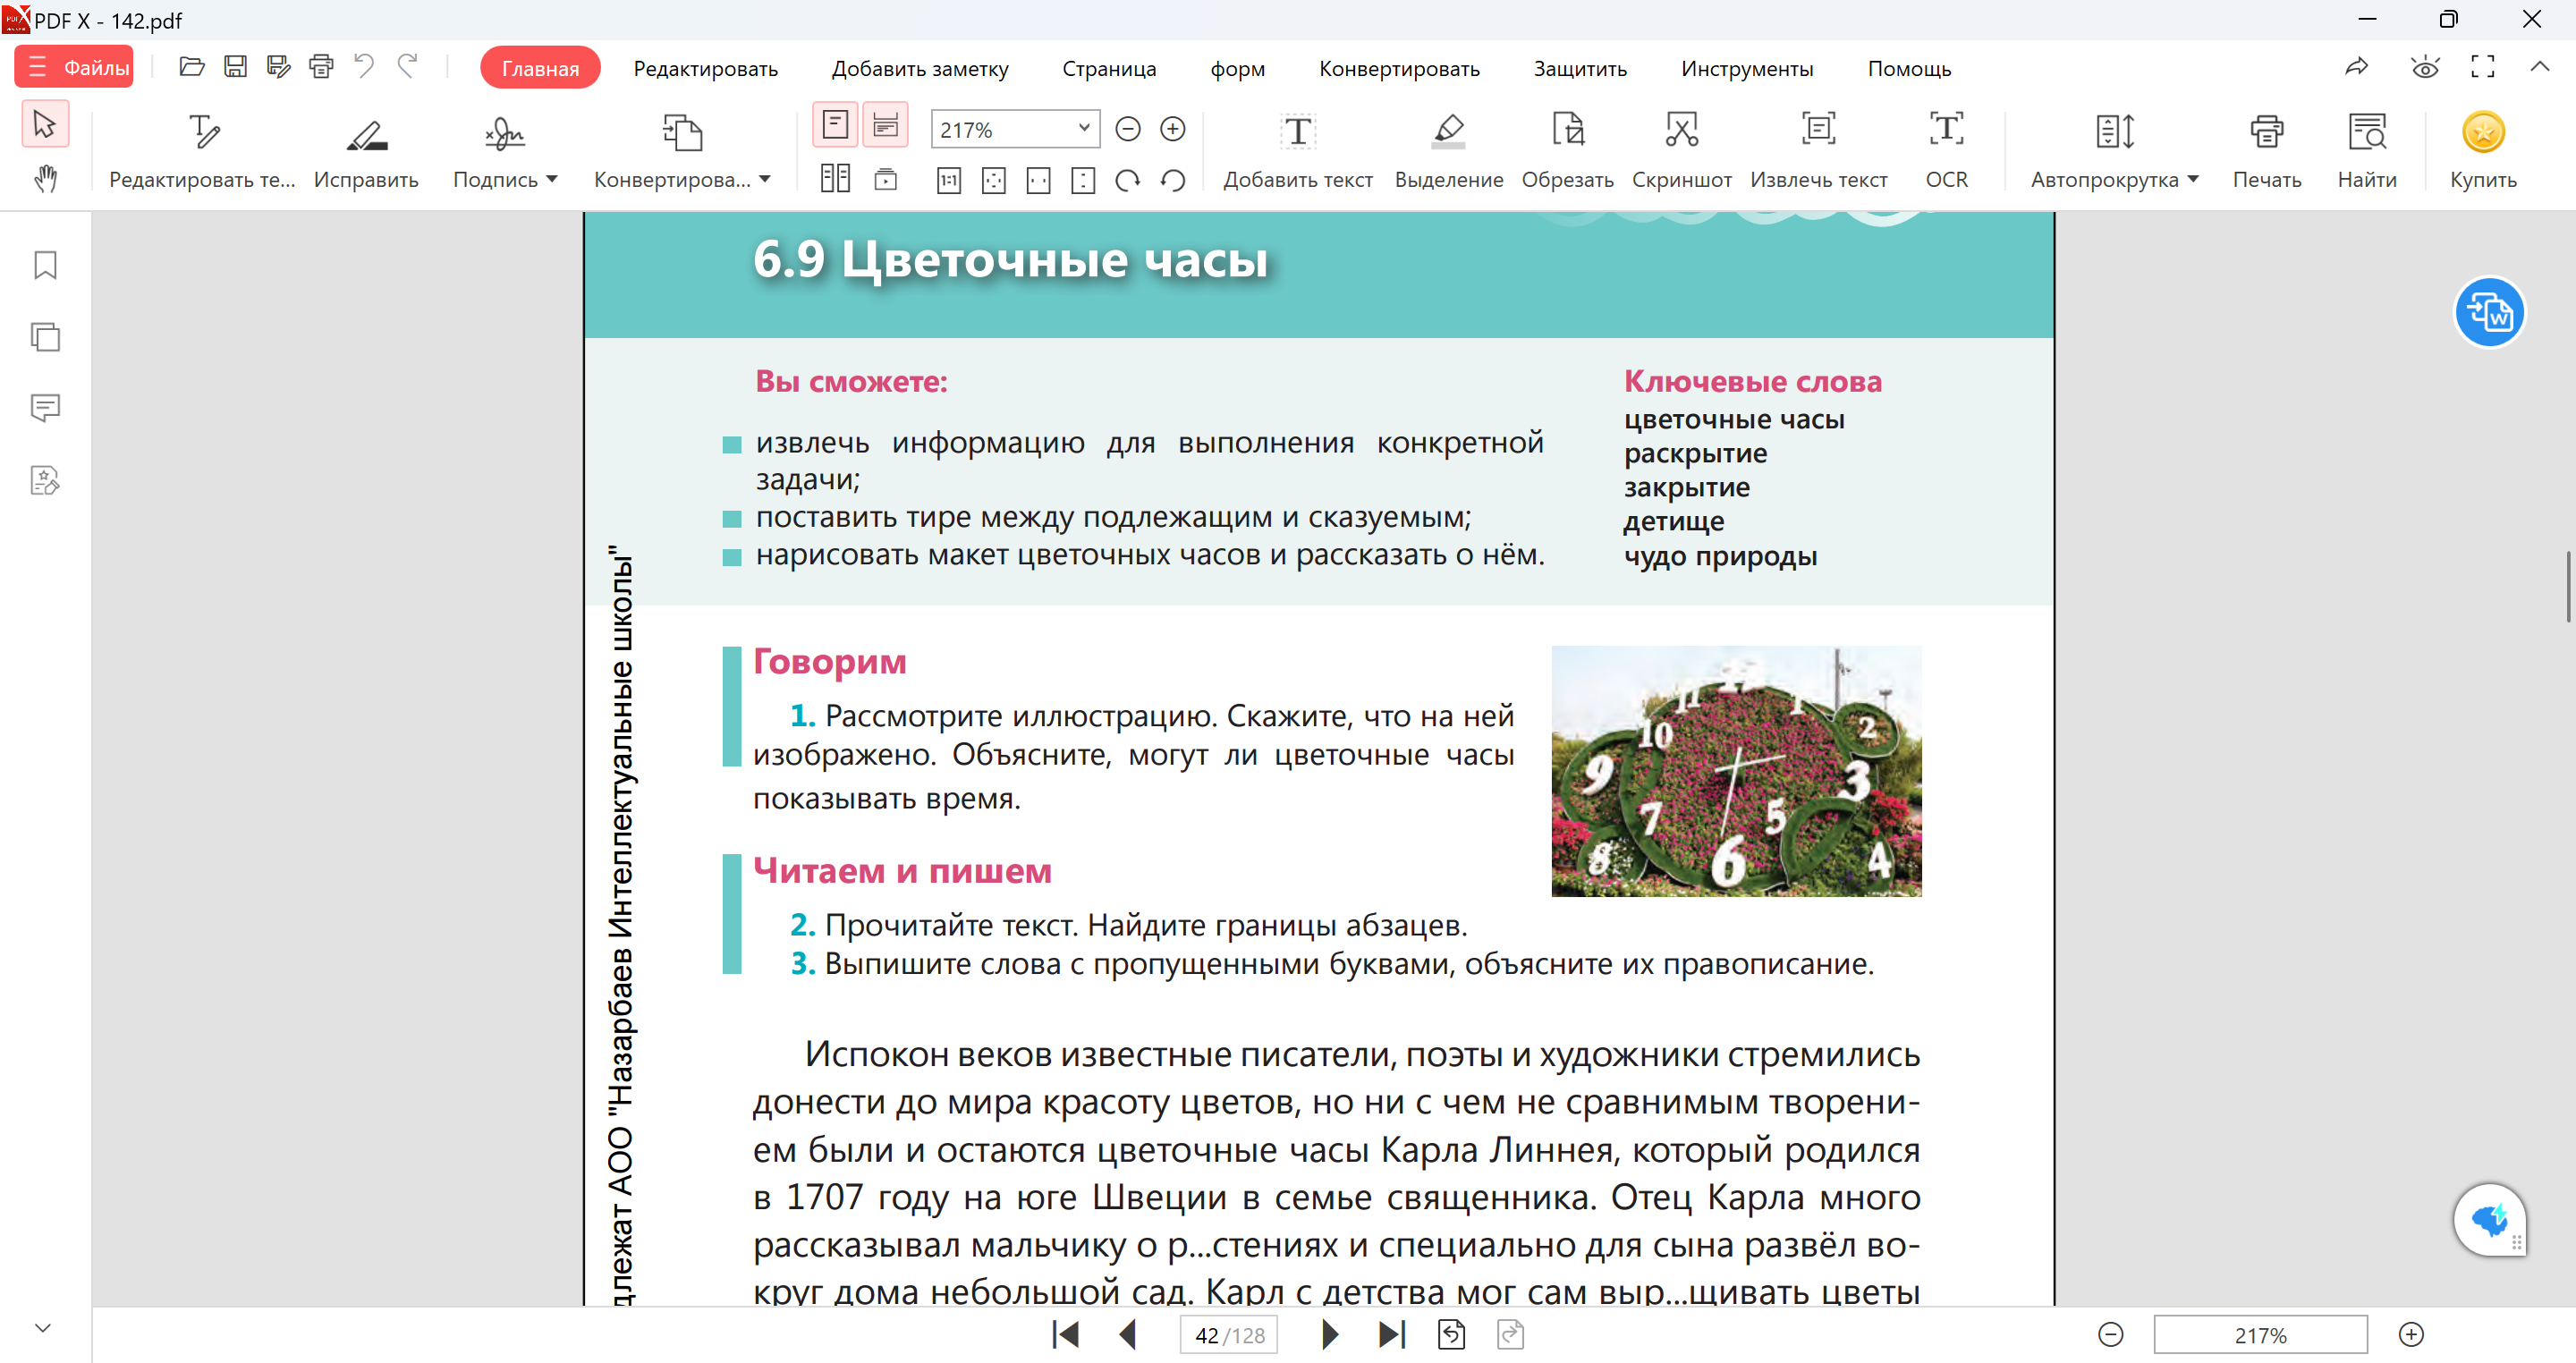Click the convert-to-Word floating icon
Viewport: 2576px width, 1363px height.
pyautogui.click(x=2488, y=312)
